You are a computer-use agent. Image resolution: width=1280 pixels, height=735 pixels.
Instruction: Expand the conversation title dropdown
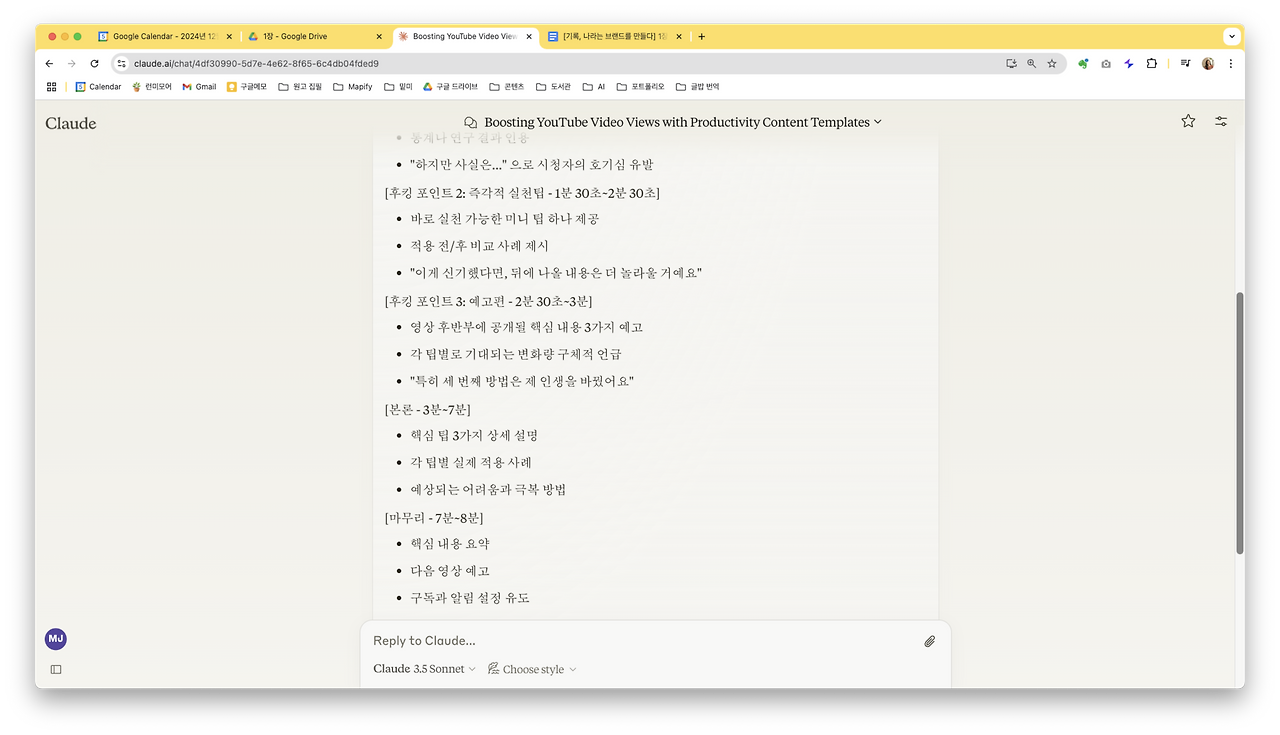pyautogui.click(x=877, y=122)
